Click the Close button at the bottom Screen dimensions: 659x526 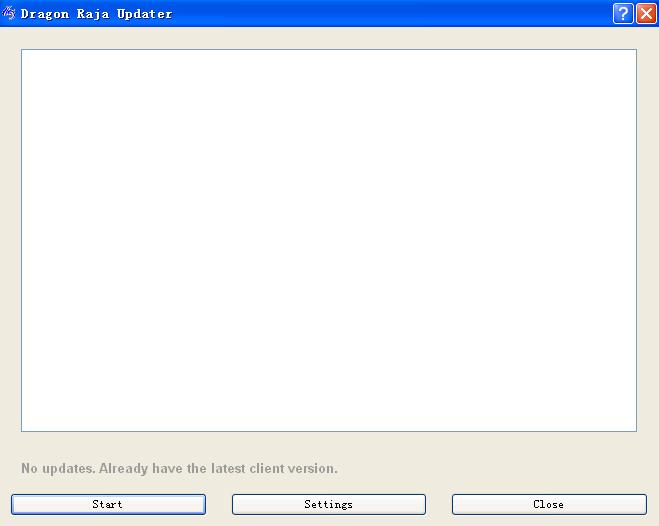pyautogui.click(x=548, y=505)
